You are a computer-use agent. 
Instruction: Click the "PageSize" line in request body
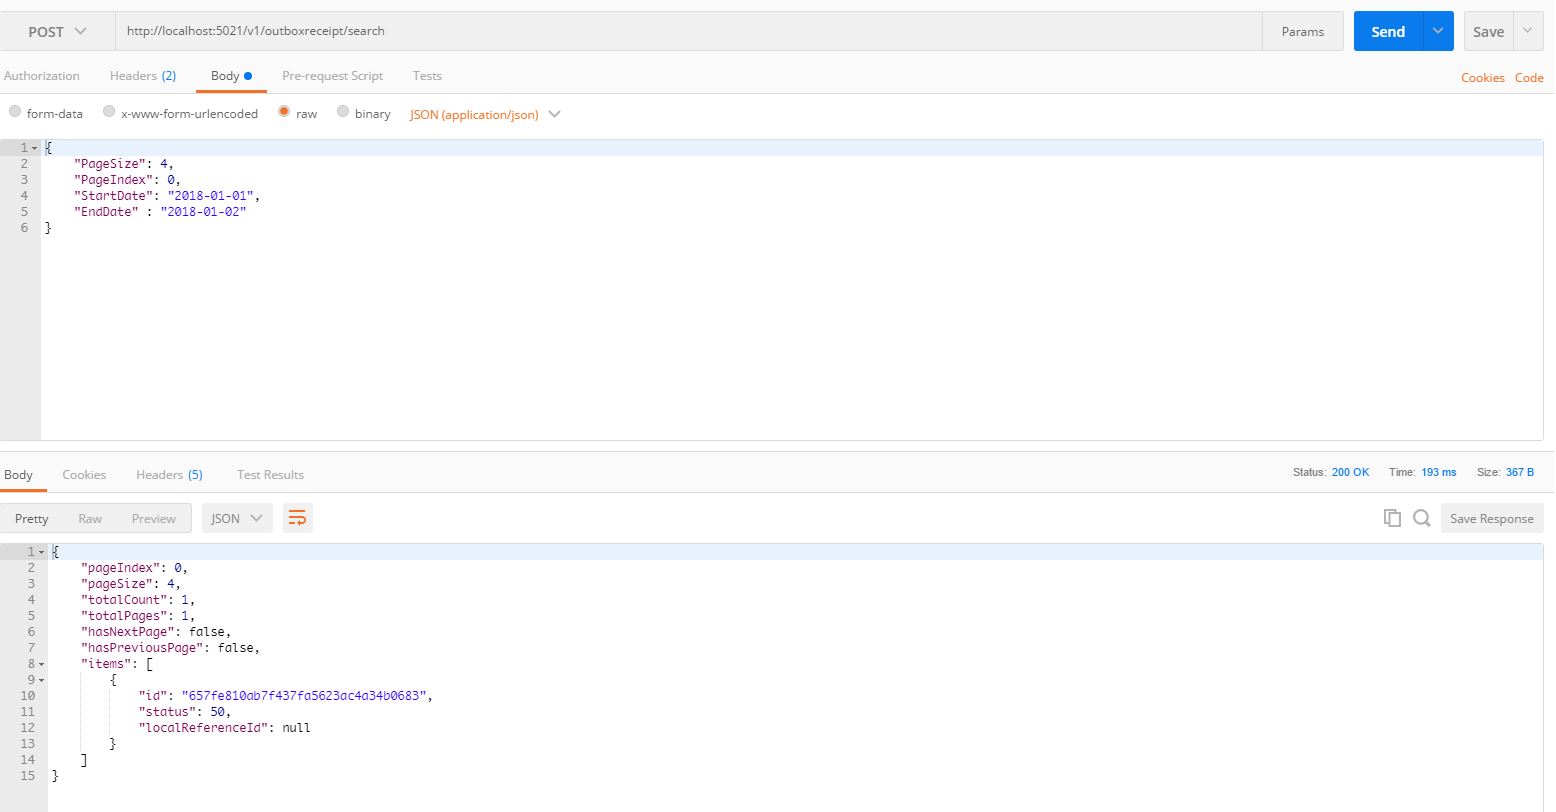tap(123, 164)
